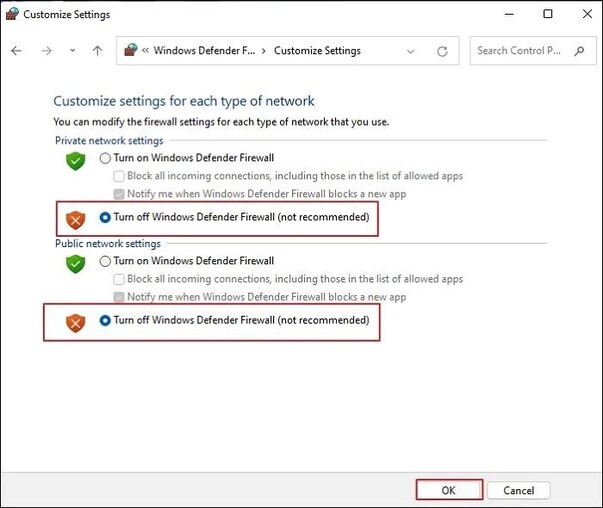Image resolution: width=603 pixels, height=508 pixels.
Task: Click the green shield beside Private network
Action: [x=75, y=160]
